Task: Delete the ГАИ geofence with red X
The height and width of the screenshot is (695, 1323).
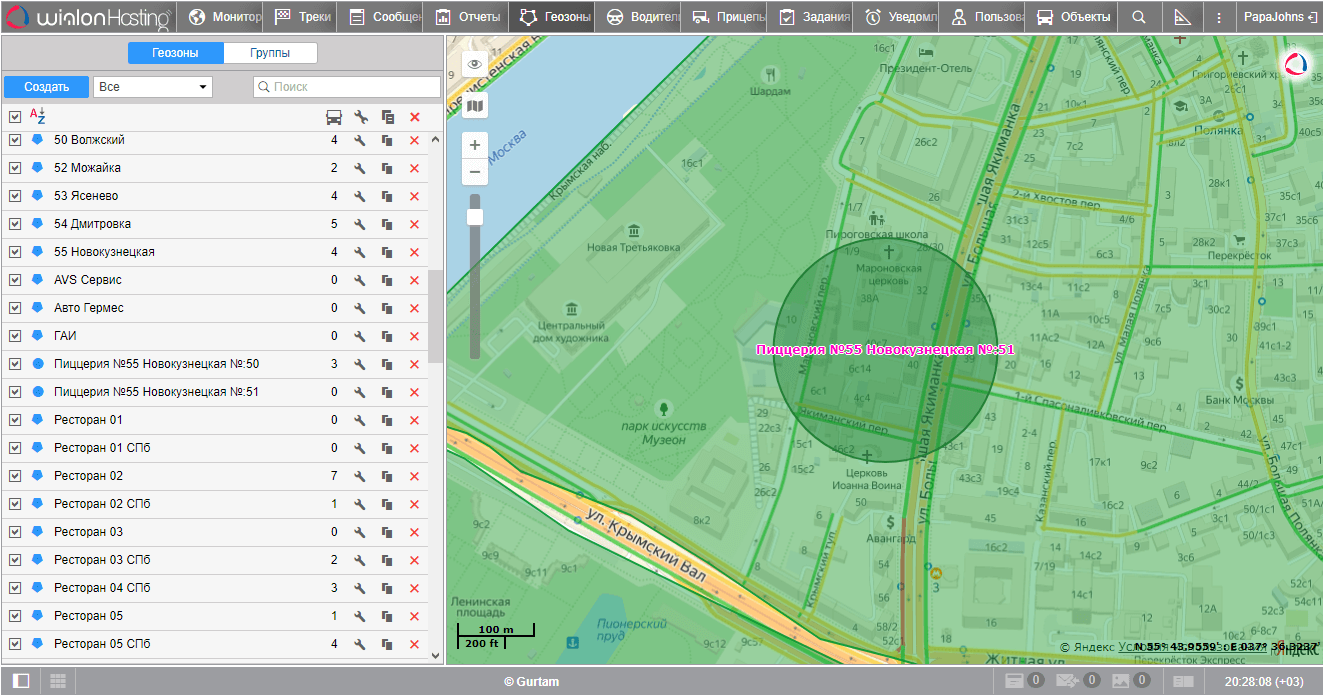Action: pyautogui.click(x=414, y=336)
